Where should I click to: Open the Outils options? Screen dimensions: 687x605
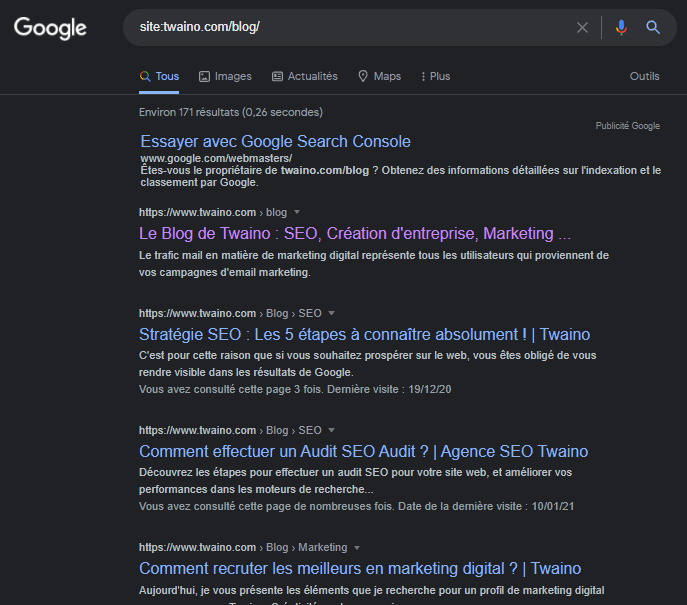point(644,76)
